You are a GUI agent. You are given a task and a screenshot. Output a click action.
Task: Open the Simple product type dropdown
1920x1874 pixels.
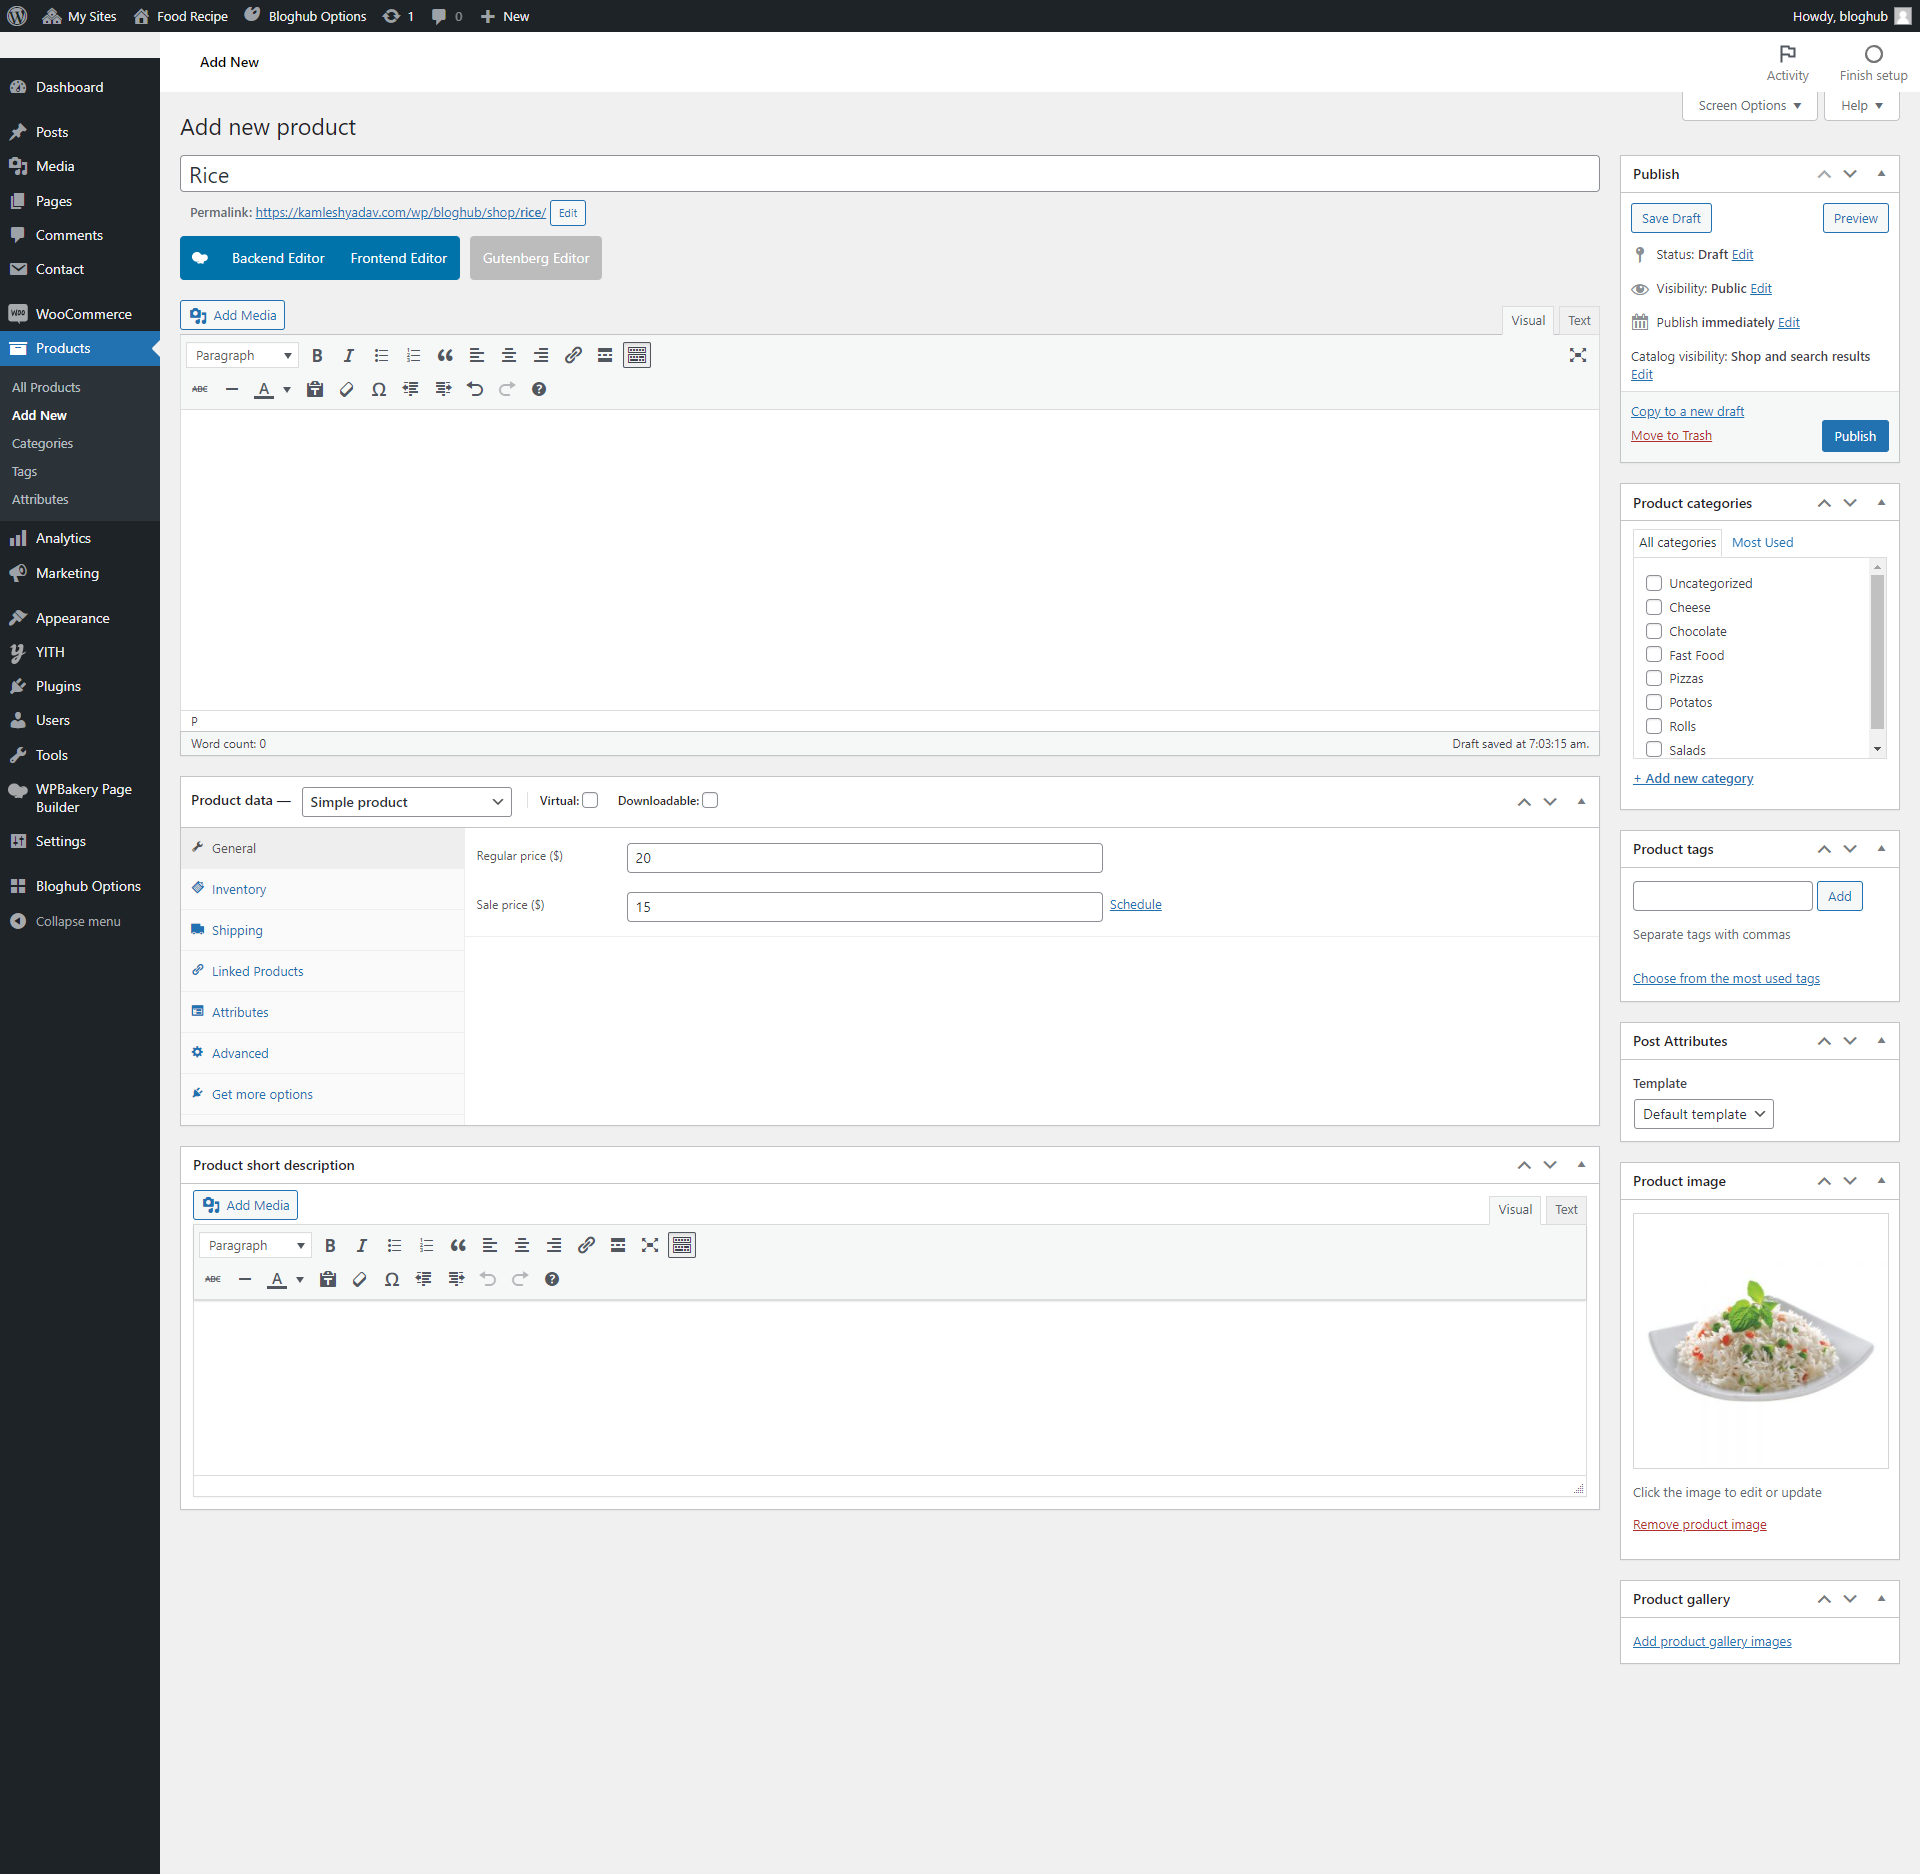(406, 802)
